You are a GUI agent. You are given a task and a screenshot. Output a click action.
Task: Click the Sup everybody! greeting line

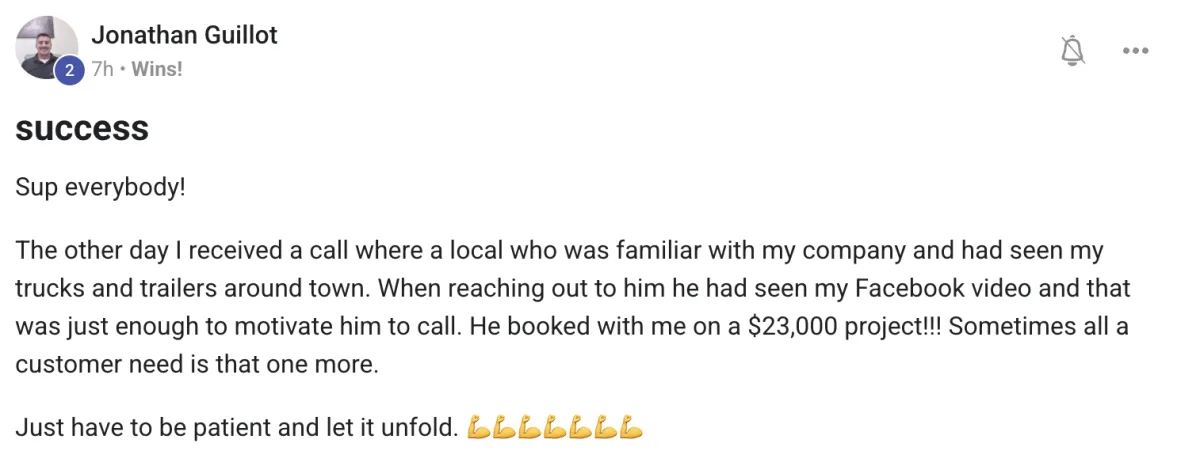(x=101, y=188)
